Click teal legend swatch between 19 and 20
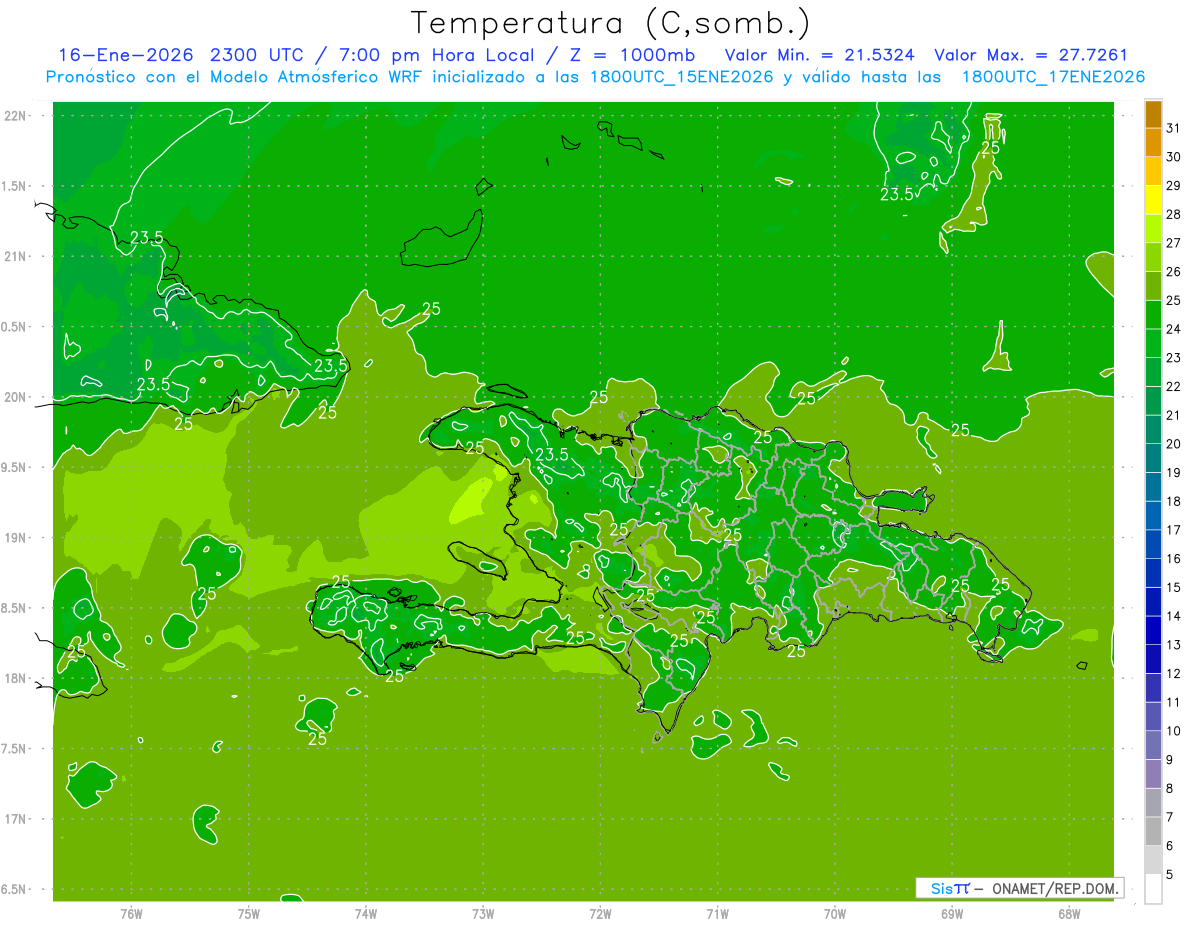The width and height of the screenshot is (1200, 927). 1154,458
